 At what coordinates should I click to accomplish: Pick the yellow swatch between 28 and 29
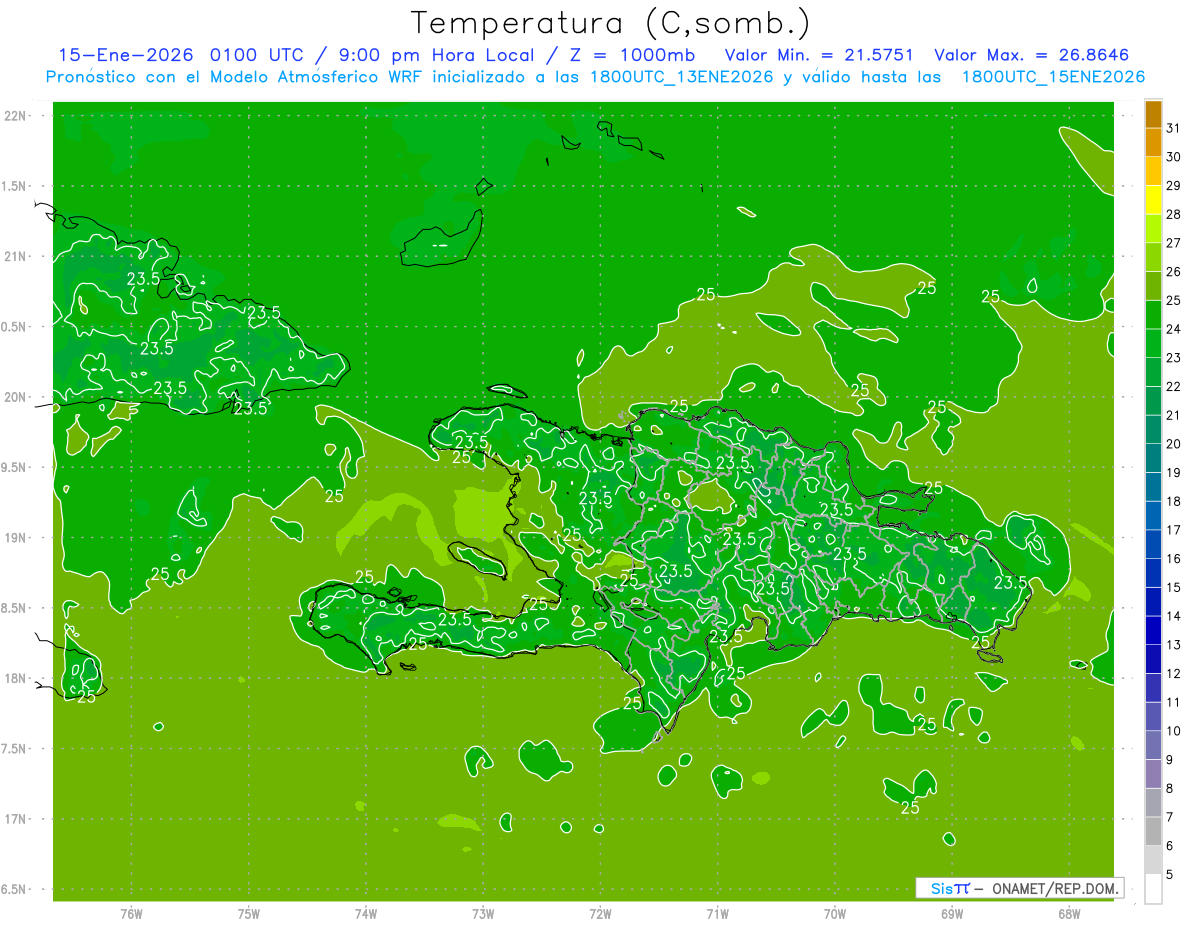coord(1153,200)
